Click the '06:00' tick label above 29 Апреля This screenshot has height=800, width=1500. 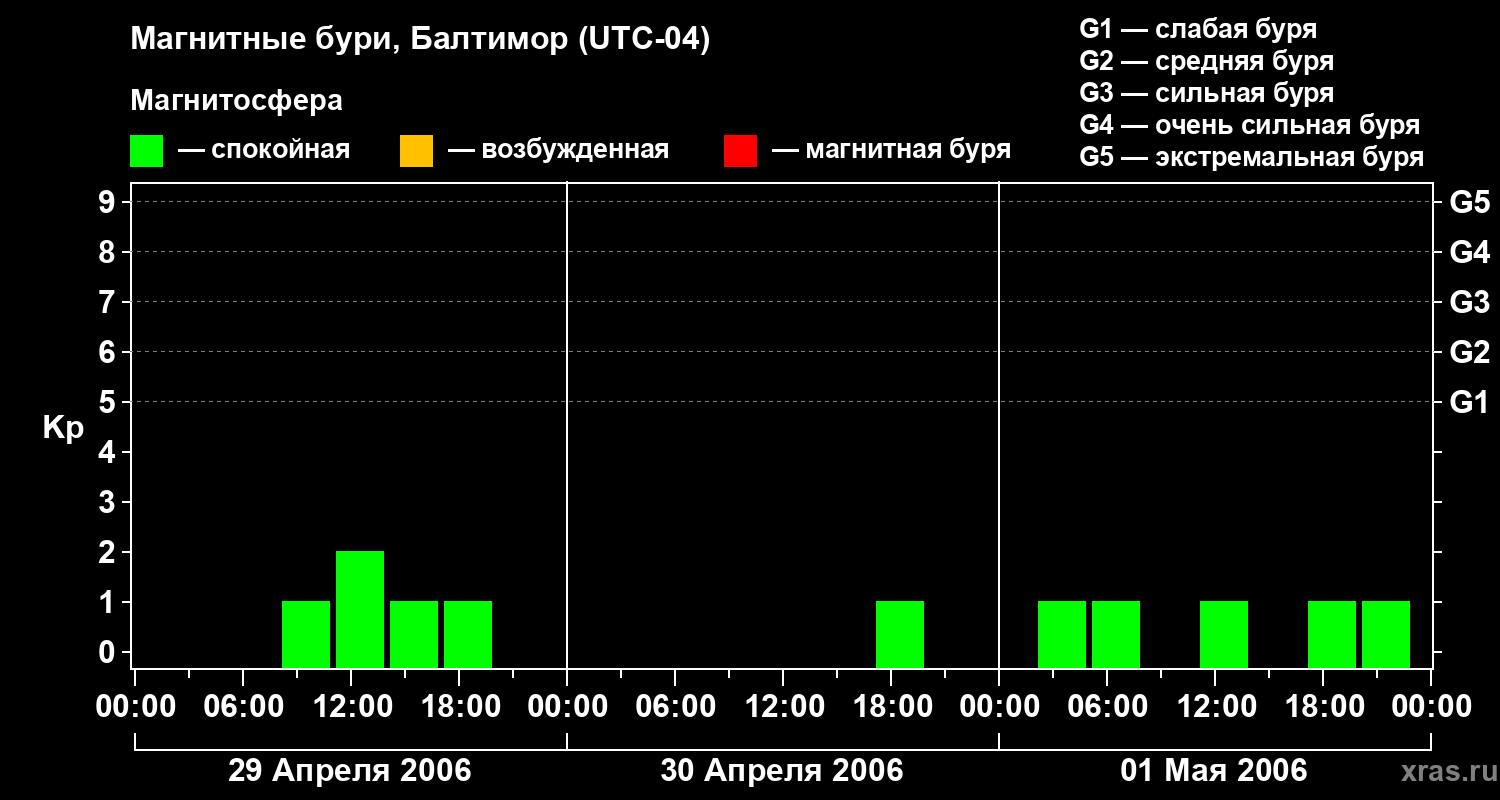[243, 707]
